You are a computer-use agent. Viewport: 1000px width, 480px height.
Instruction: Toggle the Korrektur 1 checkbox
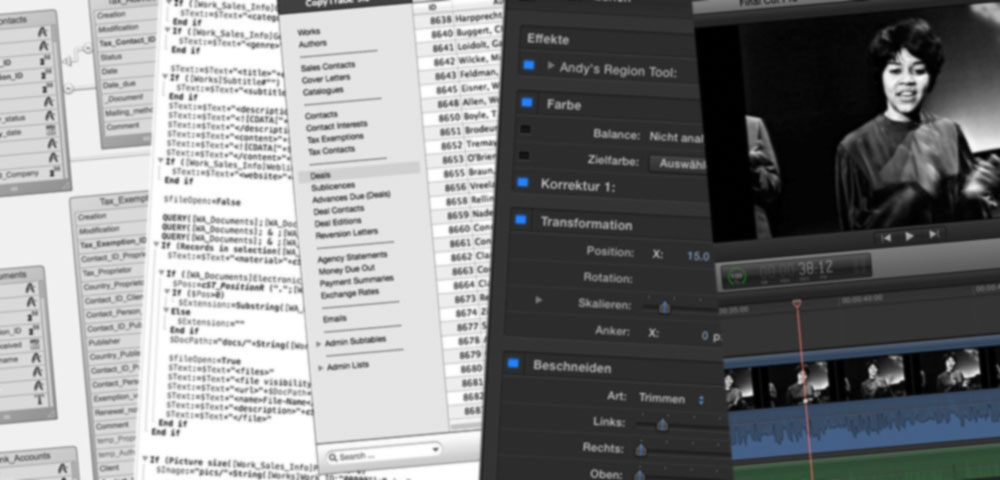(523, 182)
